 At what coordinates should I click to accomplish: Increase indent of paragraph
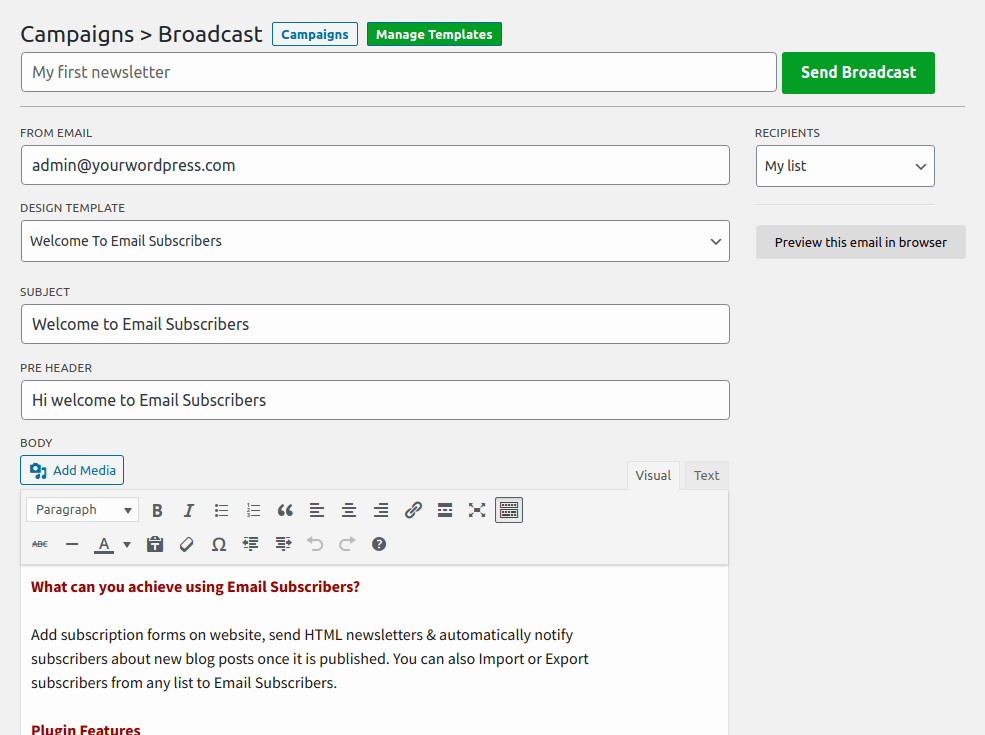click(x=283, y=544)
